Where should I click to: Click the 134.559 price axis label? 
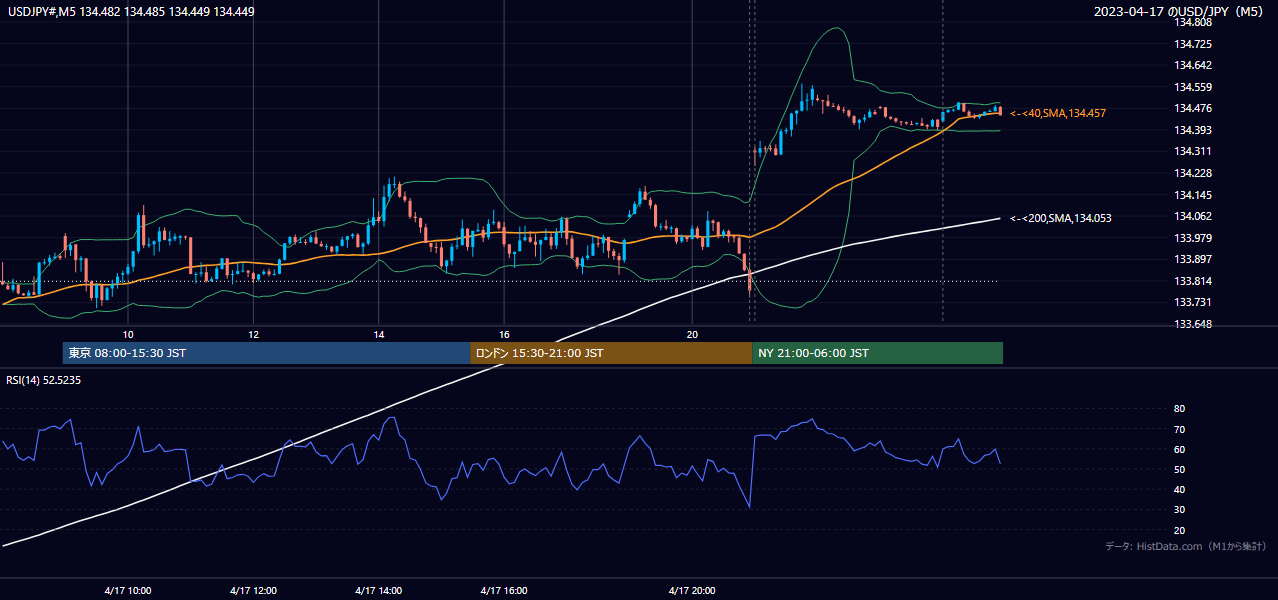tap(1193, 87)
